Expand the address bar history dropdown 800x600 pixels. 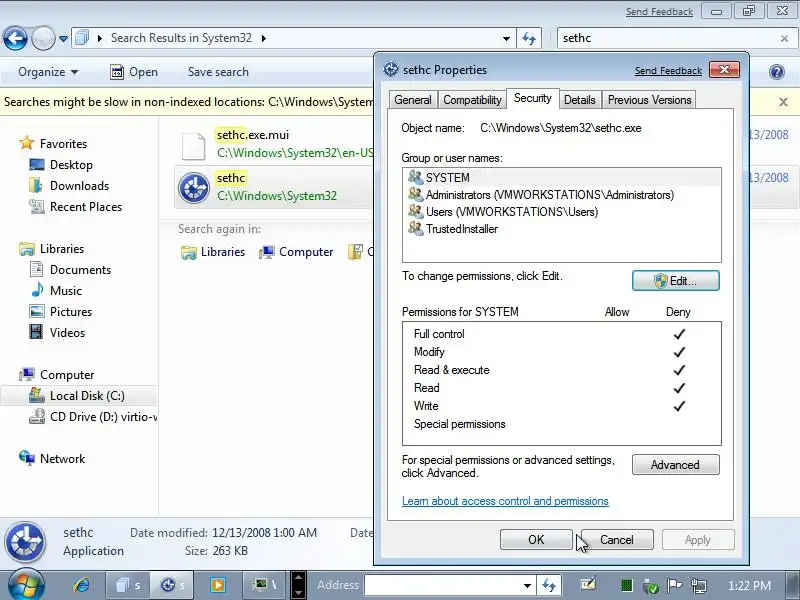pos(506,39)
